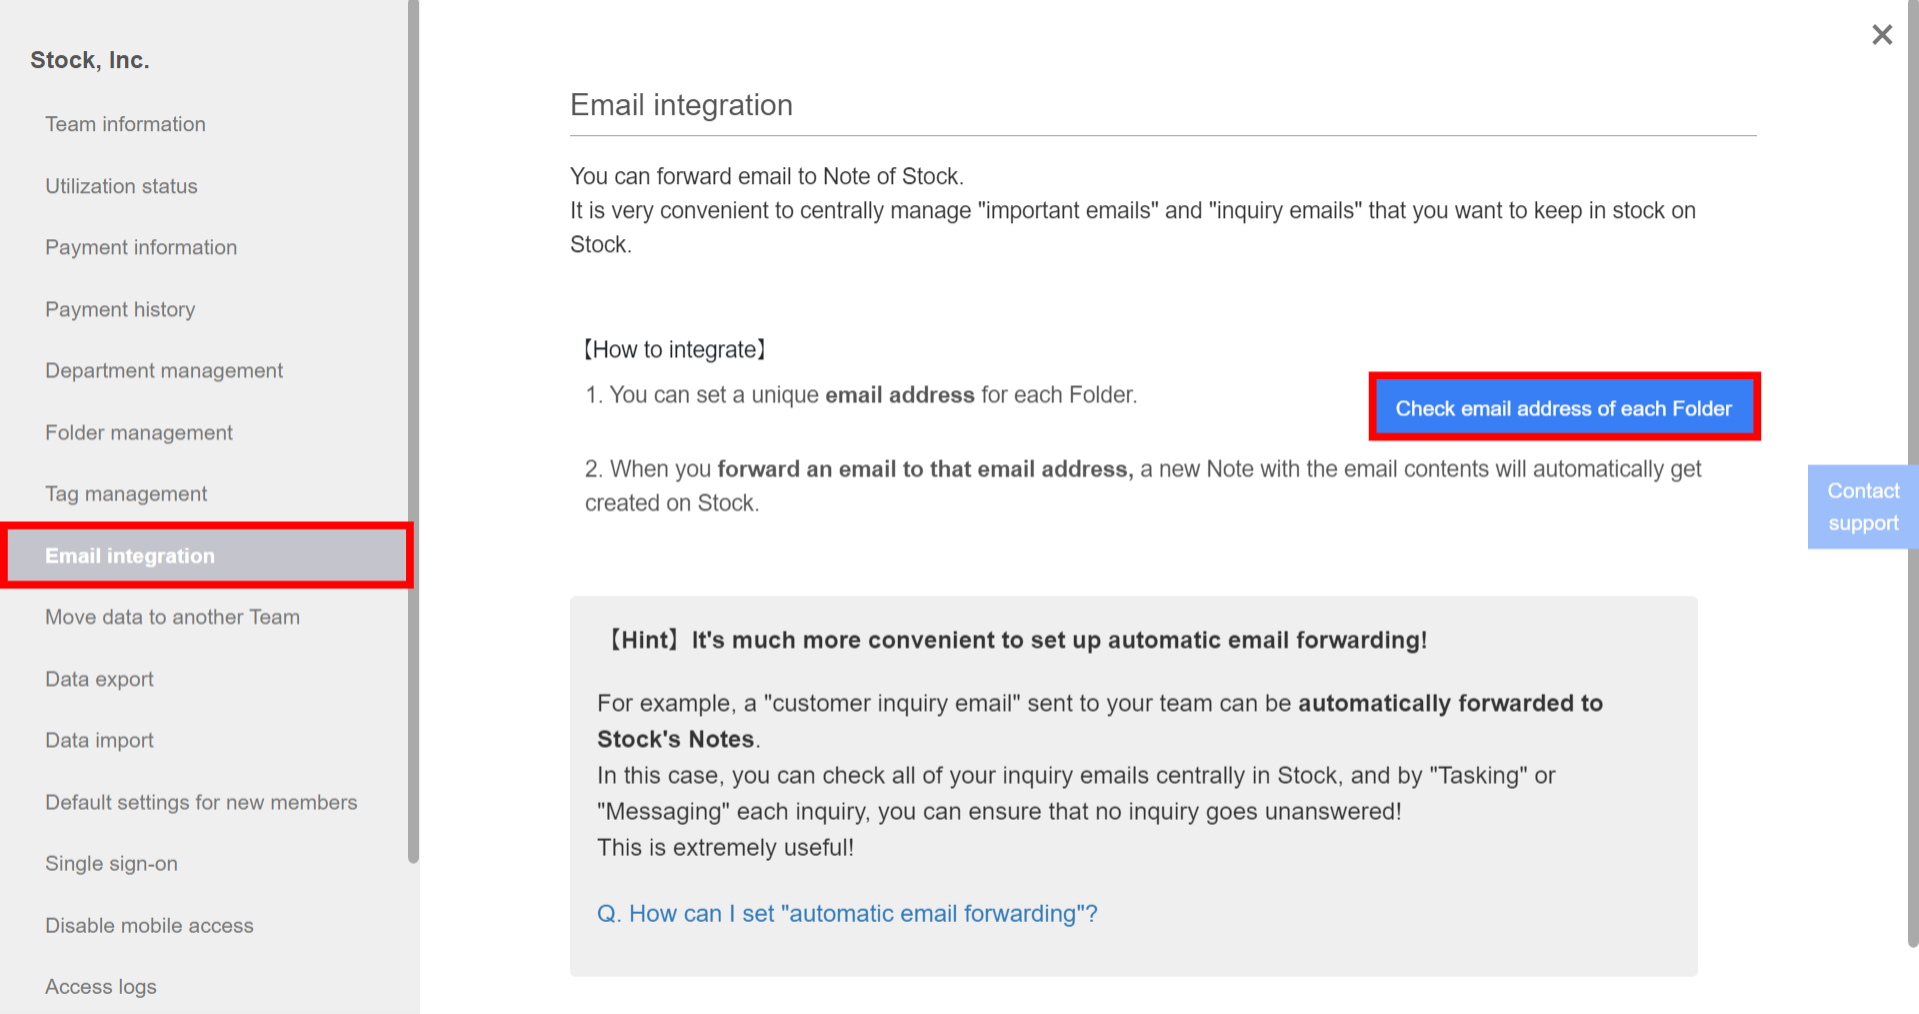Open Department management
1919x1014 pixels.
163,370
